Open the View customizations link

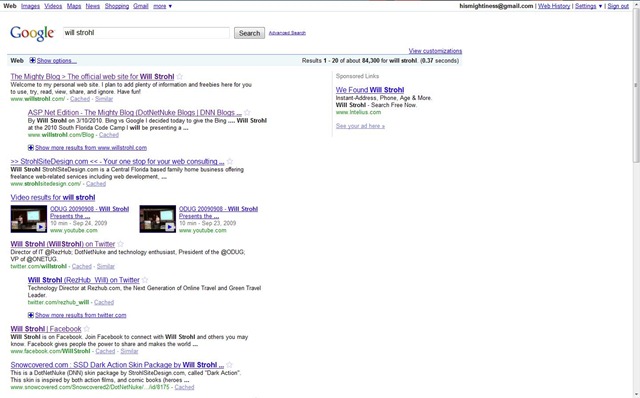pyautogui.click(x=436, y=51)
